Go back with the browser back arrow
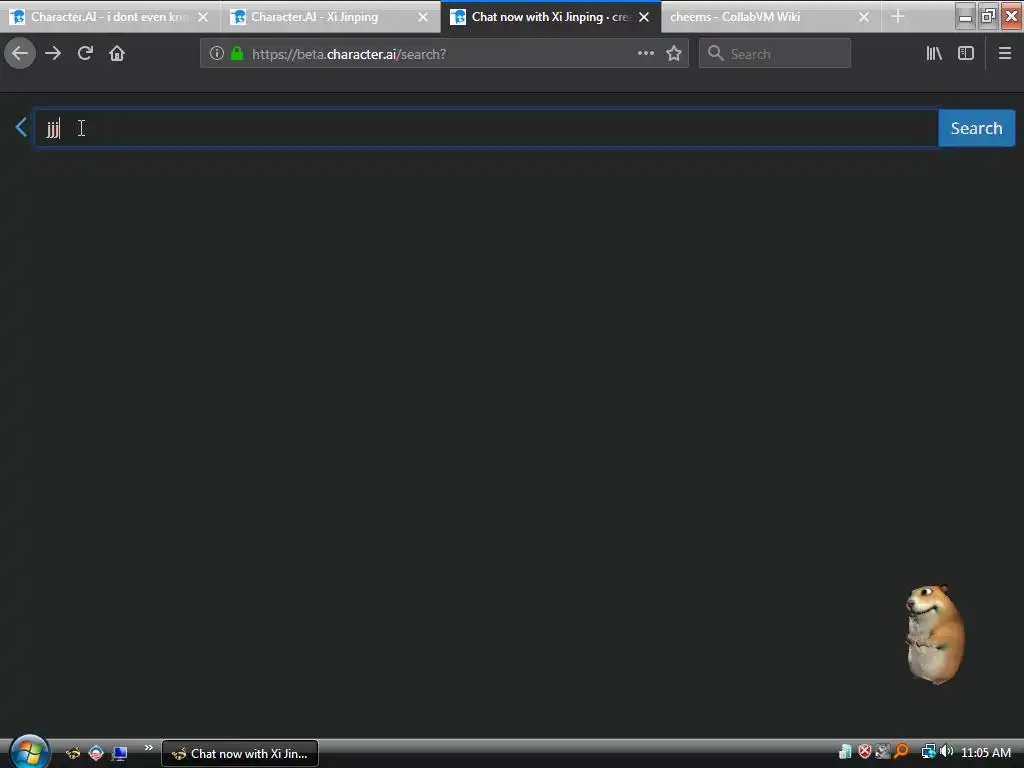The image size is (1024, 768). pyautogui.click(x=20, y=54)
